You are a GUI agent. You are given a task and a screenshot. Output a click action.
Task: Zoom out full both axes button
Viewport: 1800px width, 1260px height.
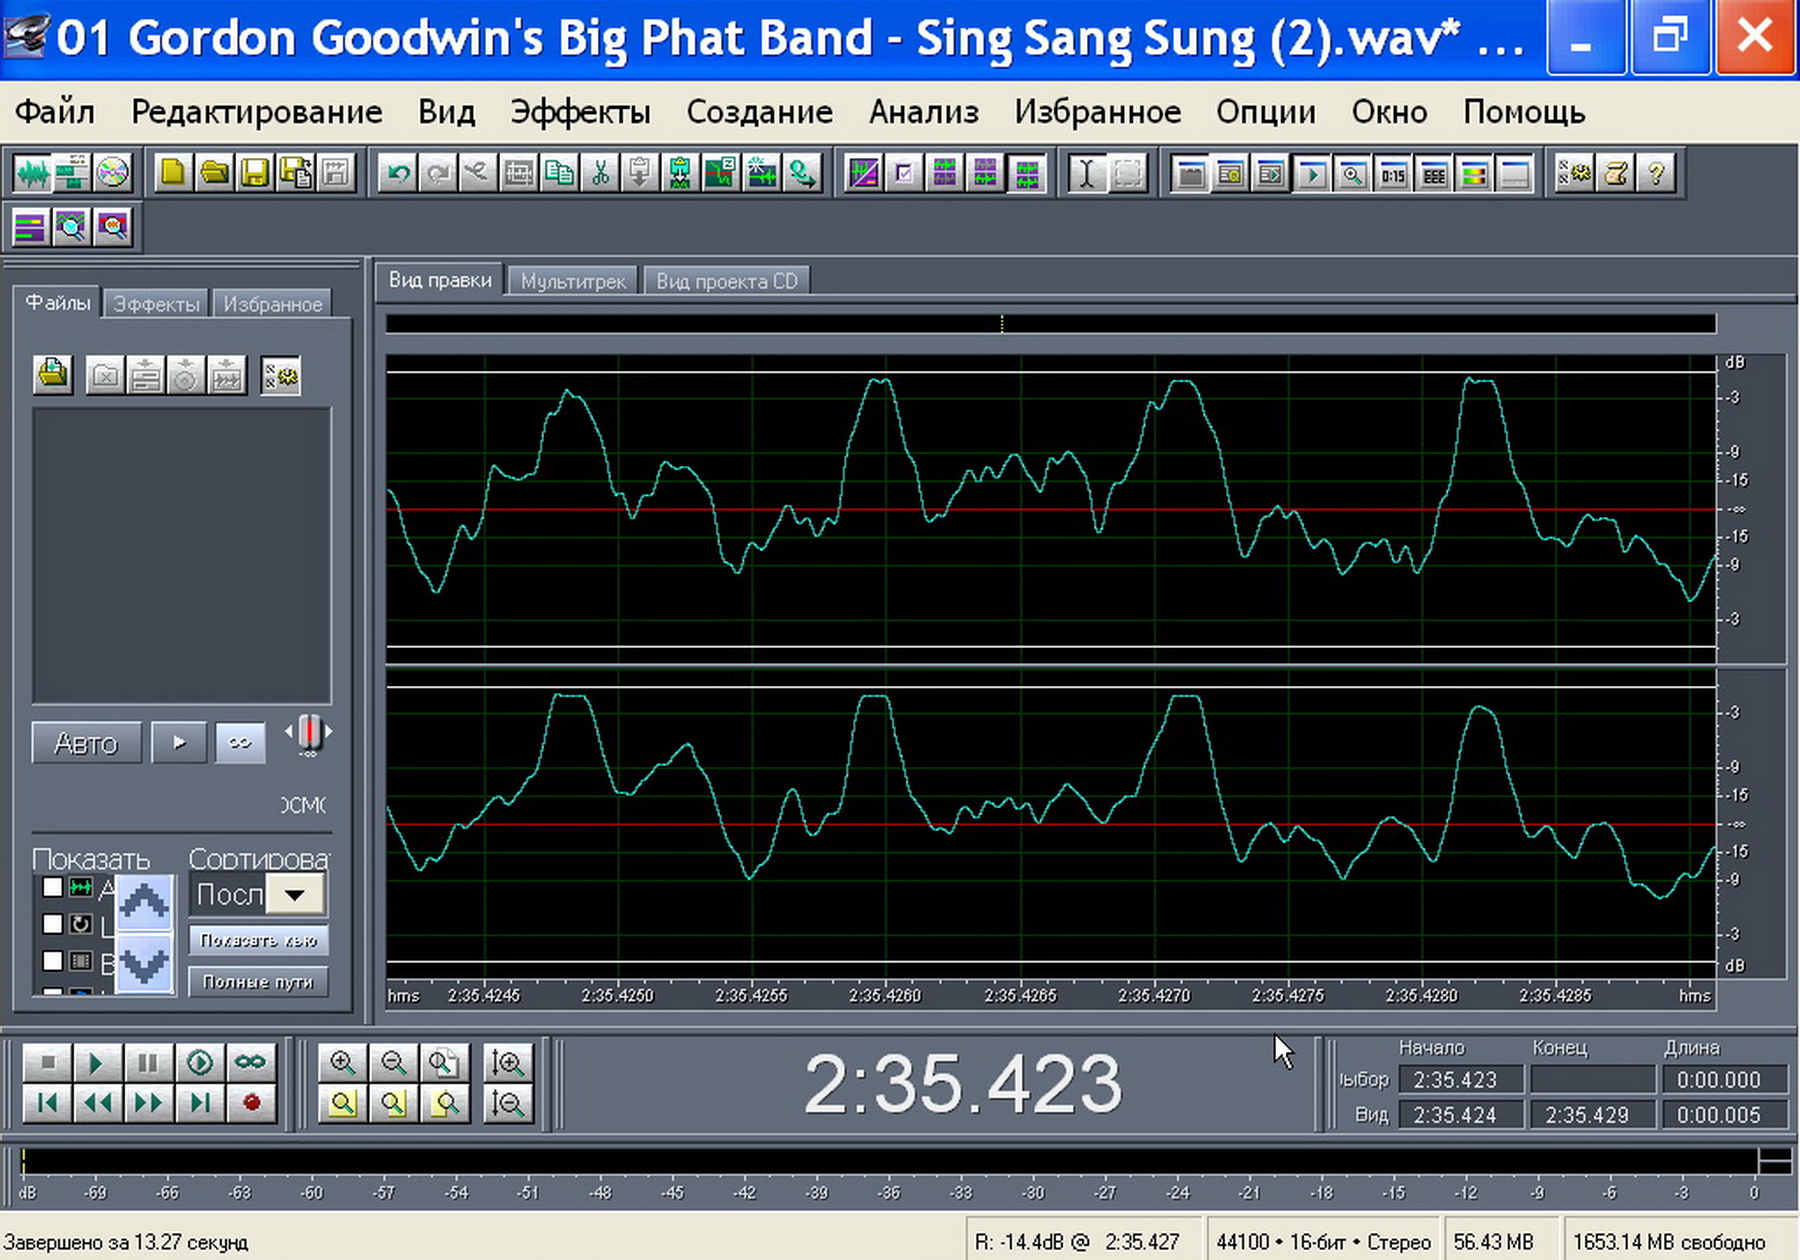(x=444, y=1063)
